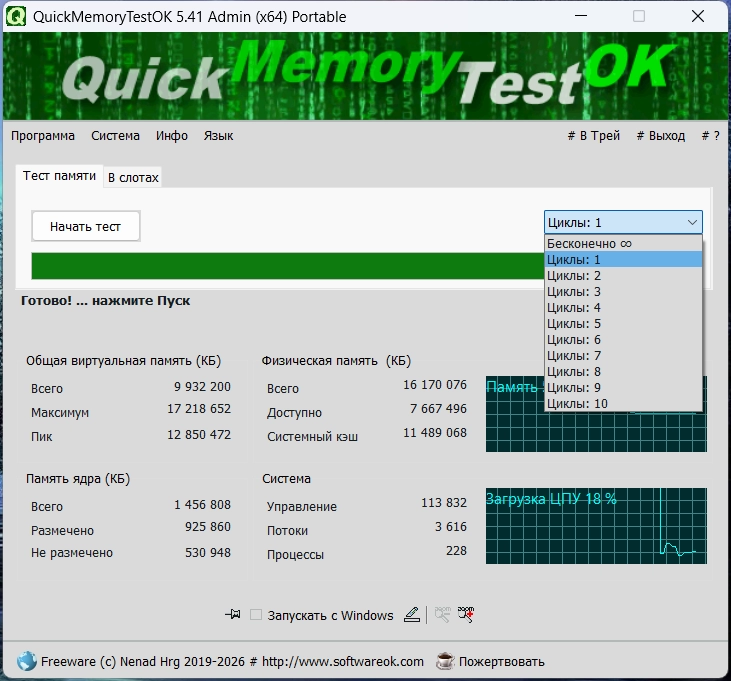731x681 pixels.
Task: Click the Общая виртуальная память (КБ) heading
Action: tap(124, 361)
